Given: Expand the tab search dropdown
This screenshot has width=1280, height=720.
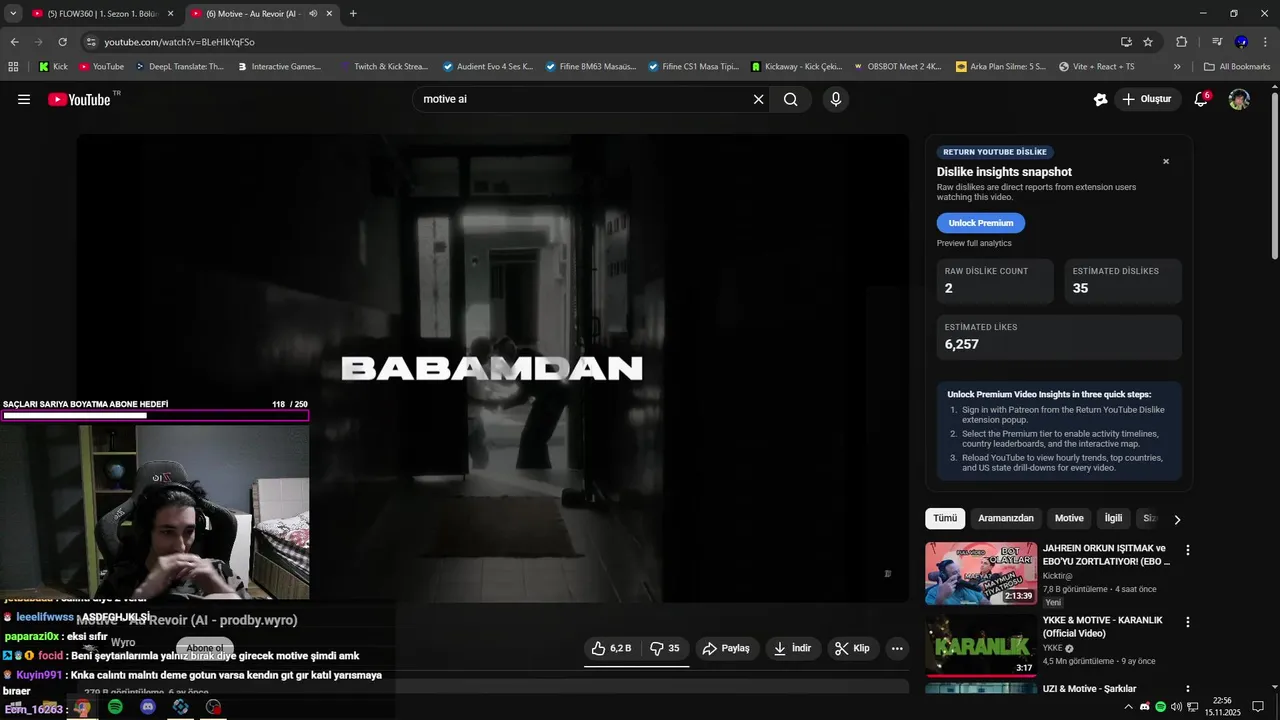Looking at the screenshot, I should (x=13, y=14).
